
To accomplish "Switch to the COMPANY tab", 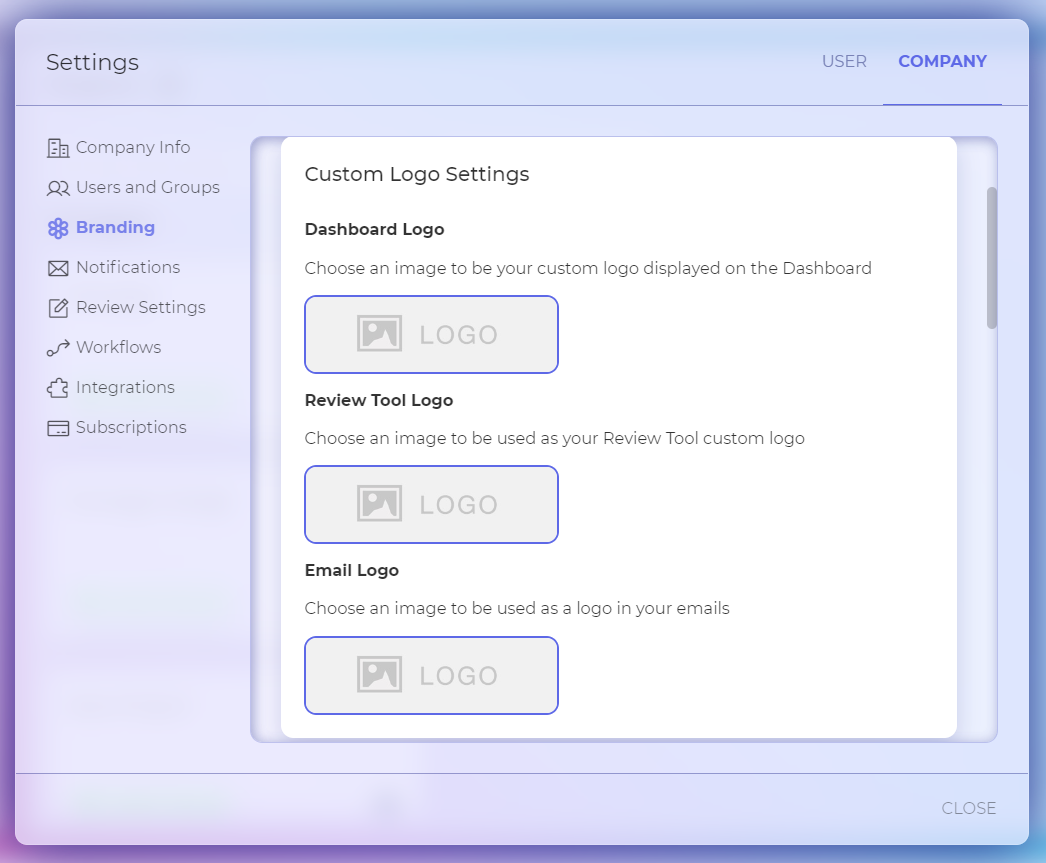I will [x=942, y=61].
